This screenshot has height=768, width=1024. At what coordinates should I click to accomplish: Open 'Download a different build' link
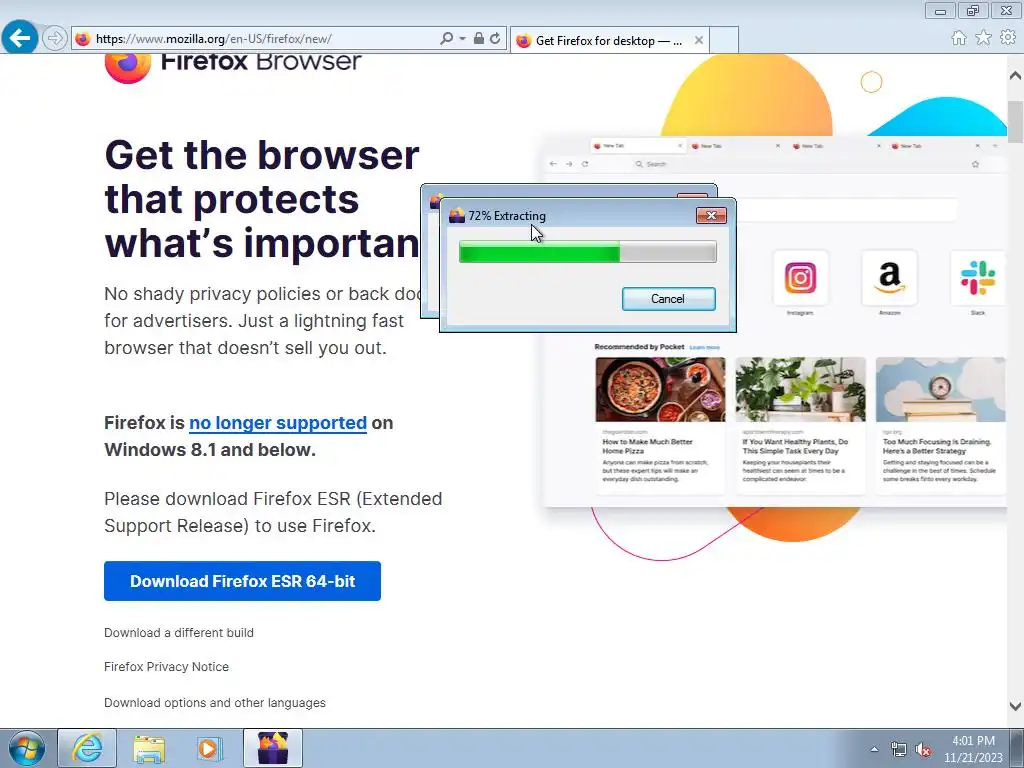pos(179,633)
